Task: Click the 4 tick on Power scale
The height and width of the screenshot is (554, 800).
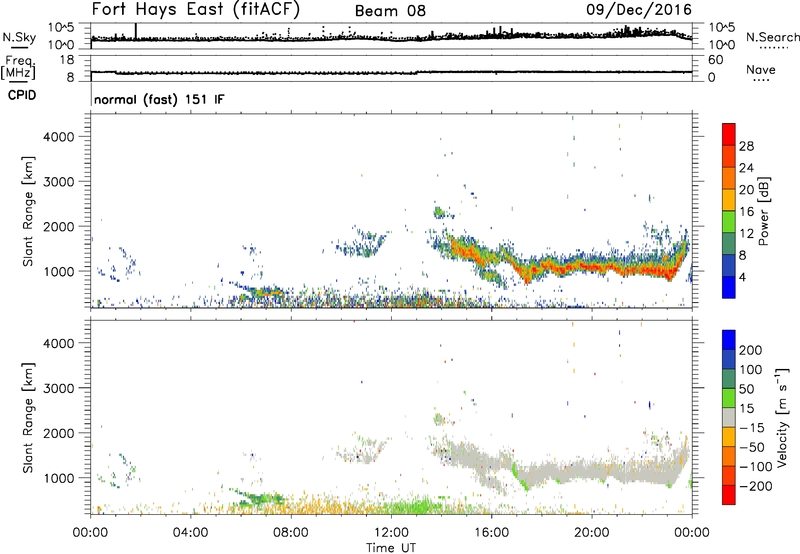Action: coord(743,277)
